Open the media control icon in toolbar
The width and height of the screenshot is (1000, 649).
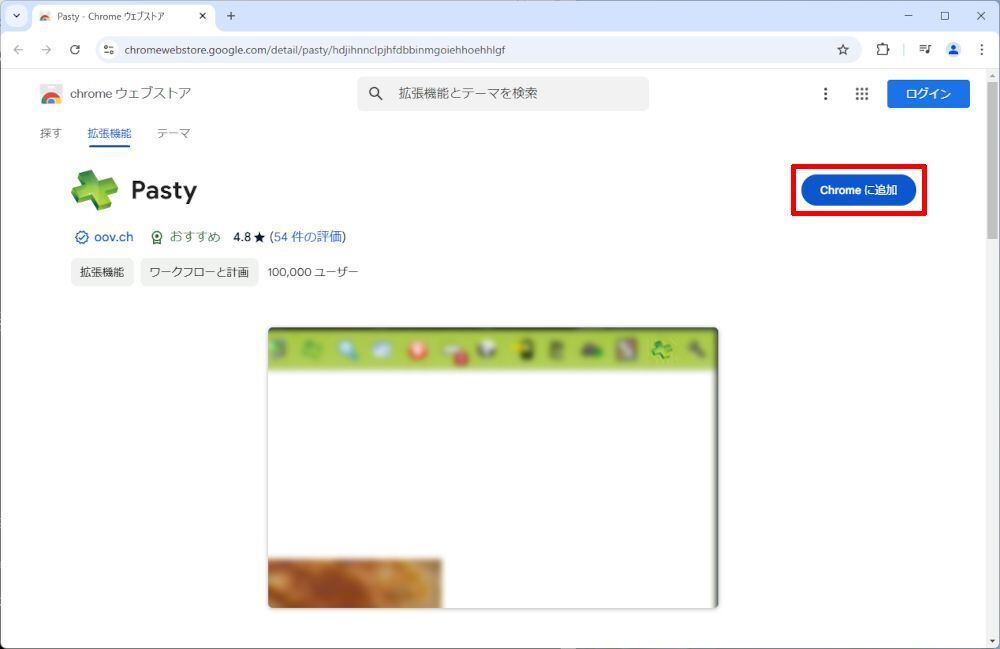point(925,49)
